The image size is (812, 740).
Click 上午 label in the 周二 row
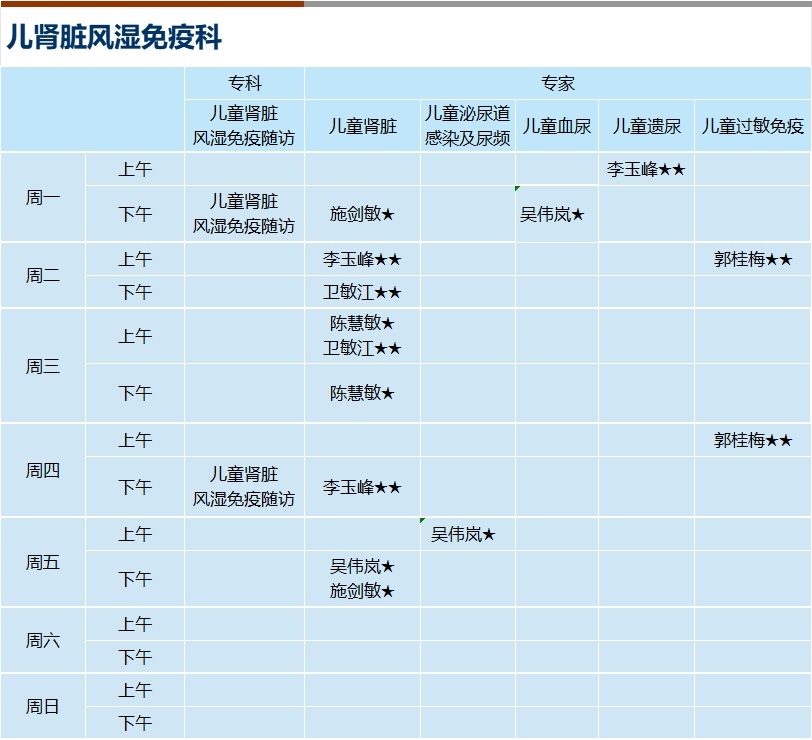point(135,259)
